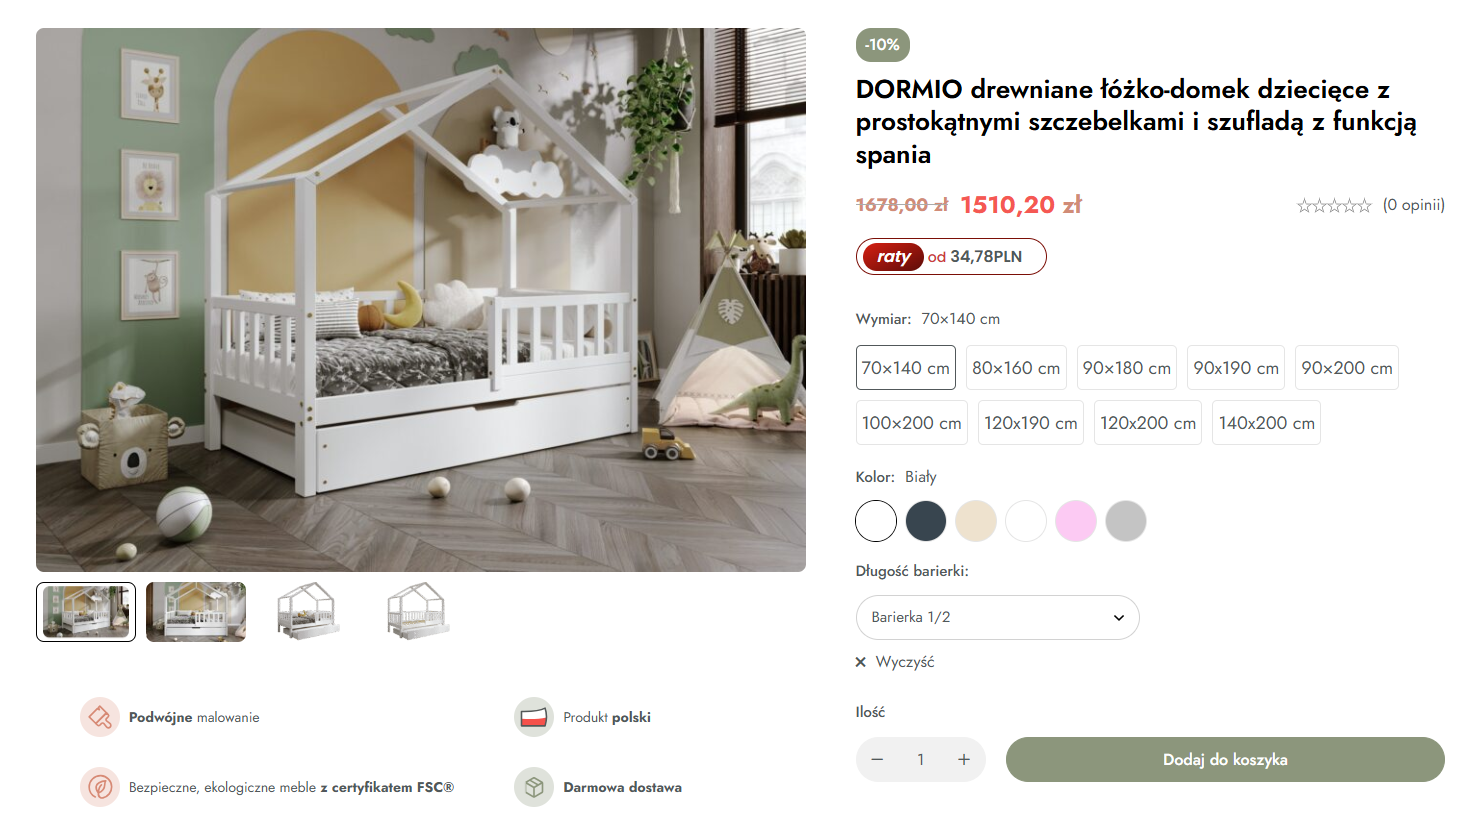The width and height of the screenshot is (1478, 830).
Task: Click the box Darmowa dostawa icon
Action: click(x=534, y=787)
